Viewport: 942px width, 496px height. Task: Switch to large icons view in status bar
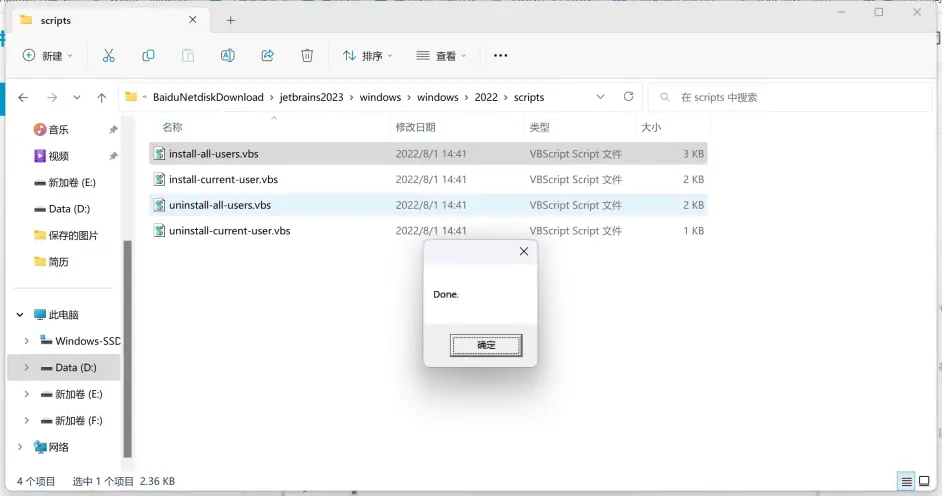(924, 481)
